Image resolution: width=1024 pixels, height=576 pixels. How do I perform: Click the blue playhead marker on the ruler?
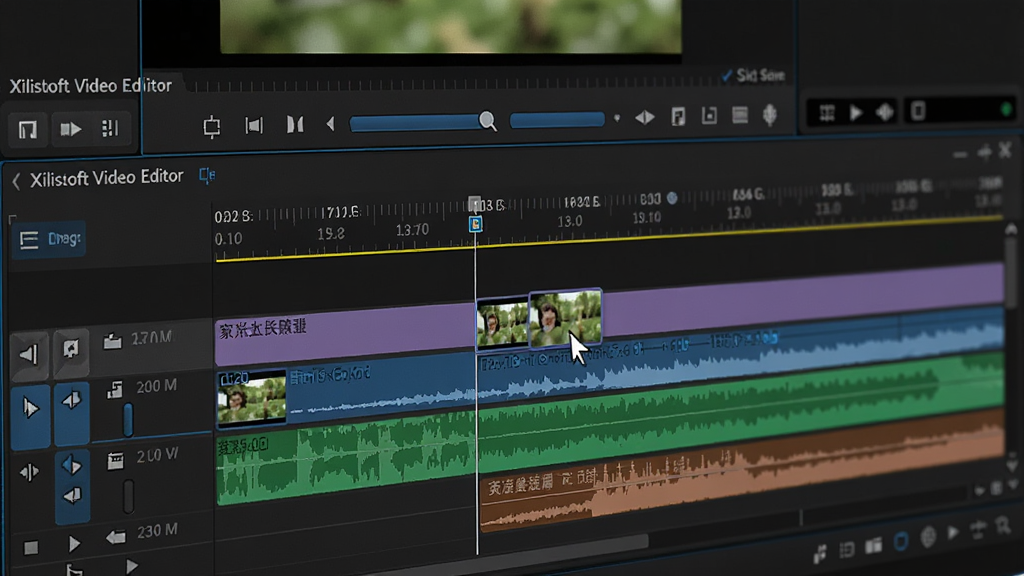475,224
